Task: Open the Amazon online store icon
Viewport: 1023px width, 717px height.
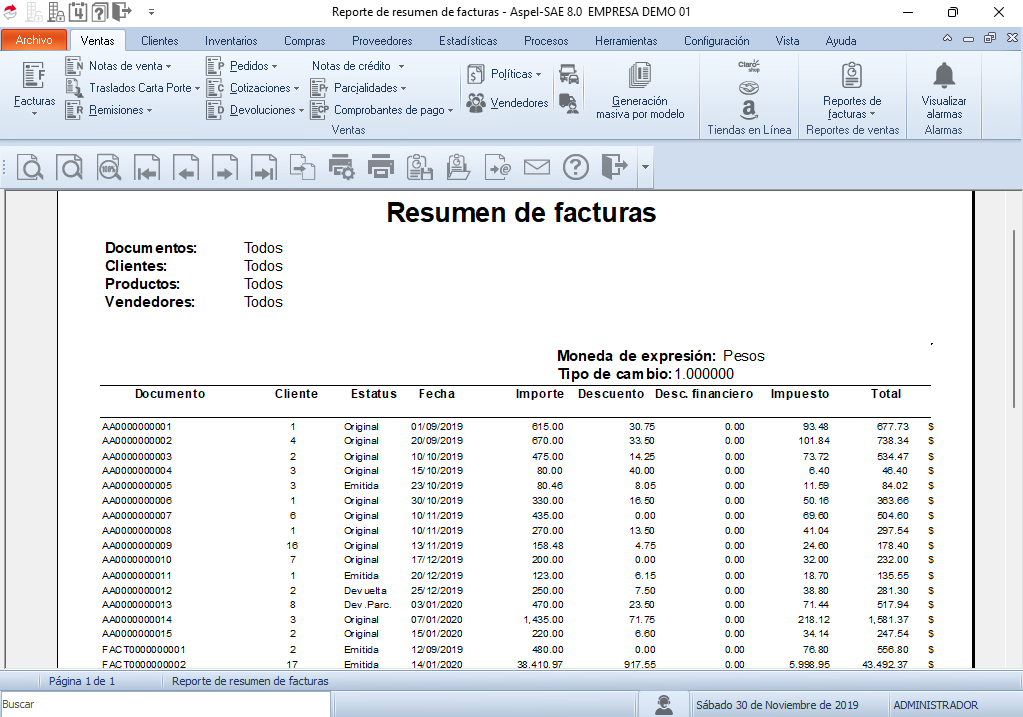Action: click(x=749, y=110)
